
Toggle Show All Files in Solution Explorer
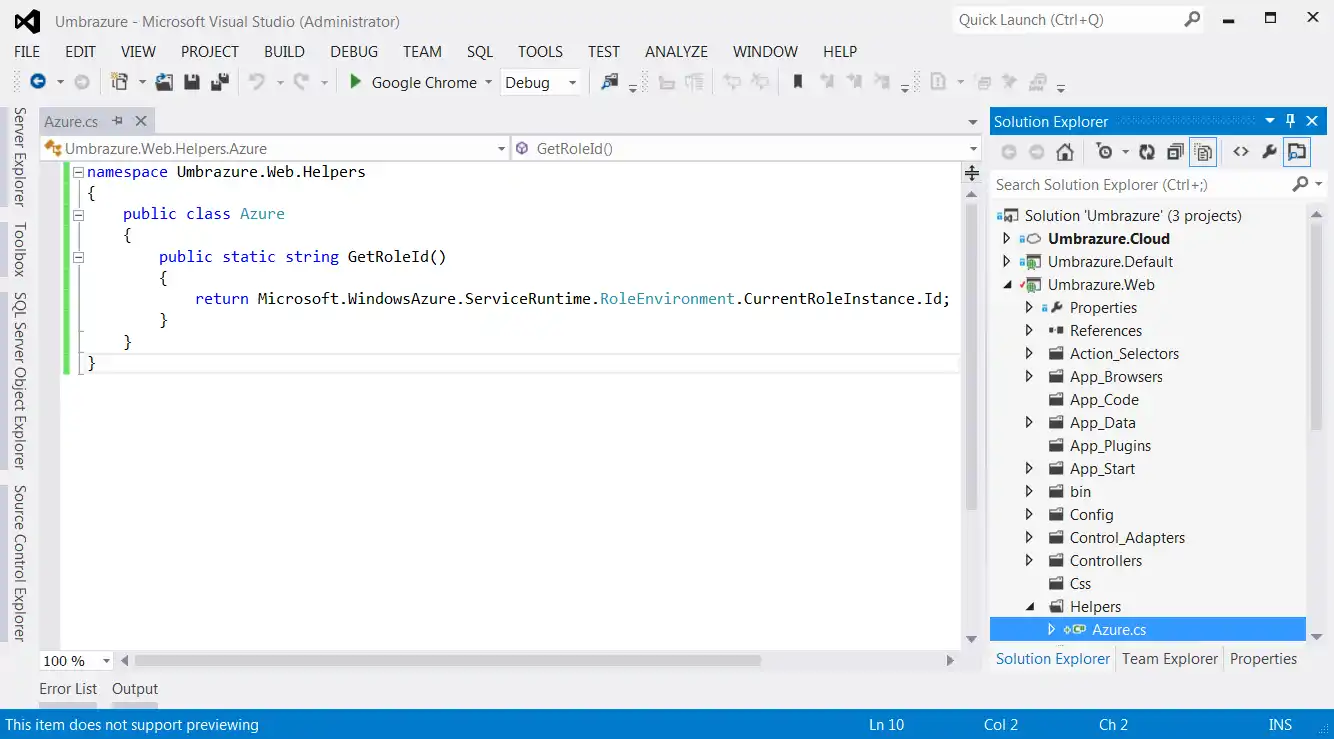1203,152
